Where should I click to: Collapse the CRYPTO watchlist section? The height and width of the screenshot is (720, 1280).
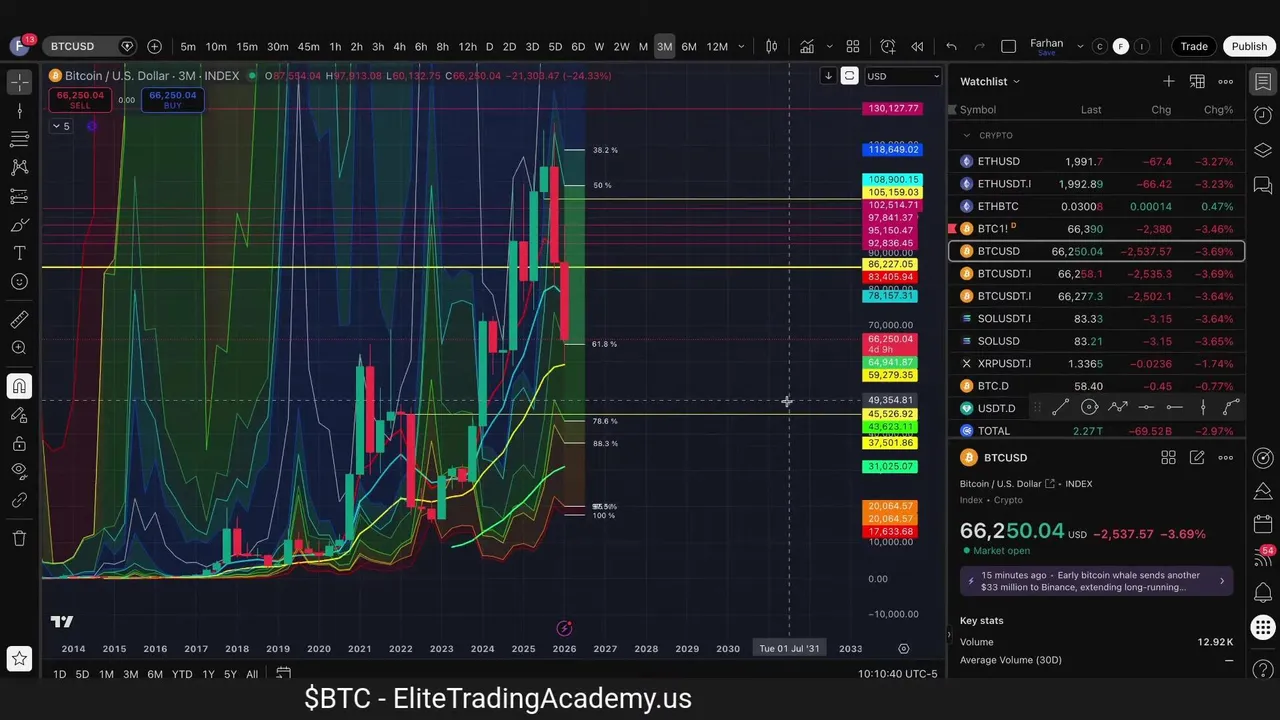(967, 135)
